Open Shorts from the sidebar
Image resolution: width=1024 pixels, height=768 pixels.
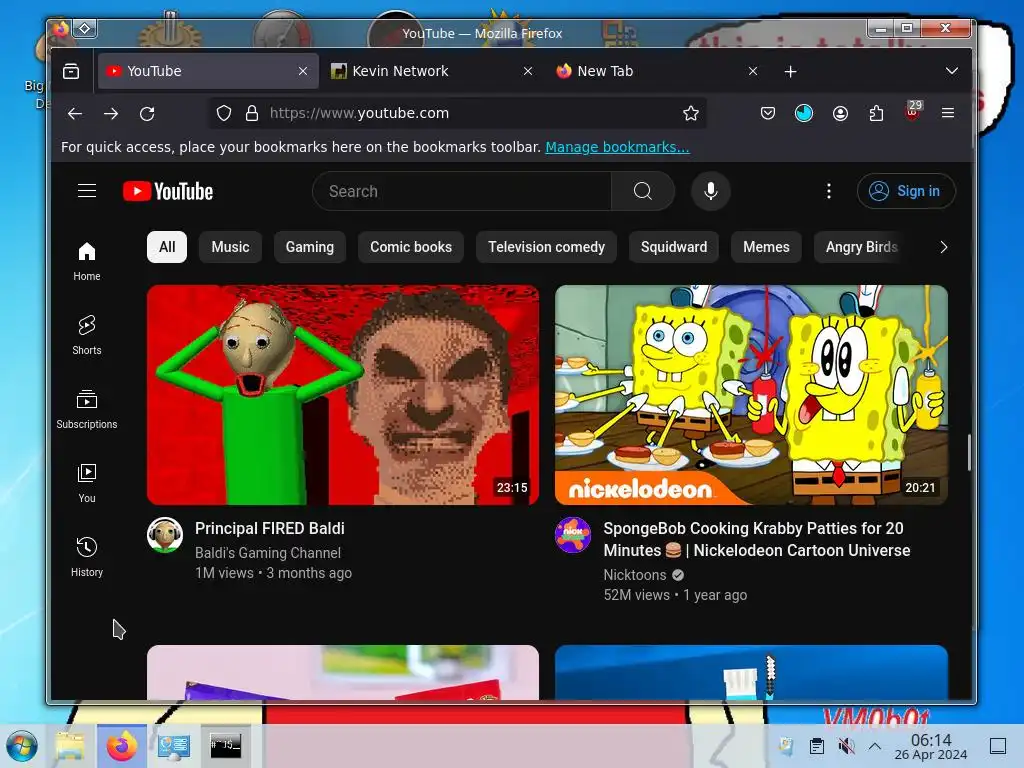pos(87,335)
